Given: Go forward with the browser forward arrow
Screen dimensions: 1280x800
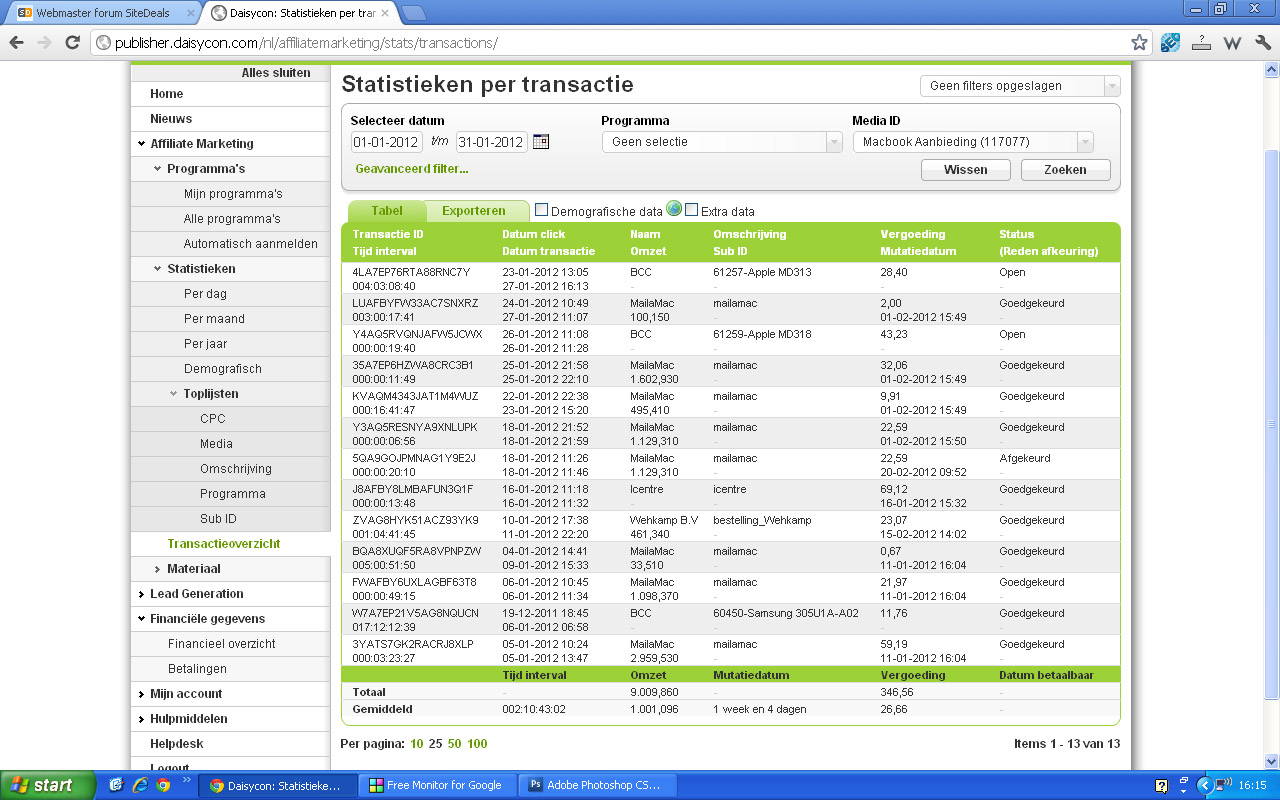Looking at the screenshot, I should pyautogui.click(x=44, y=43).
